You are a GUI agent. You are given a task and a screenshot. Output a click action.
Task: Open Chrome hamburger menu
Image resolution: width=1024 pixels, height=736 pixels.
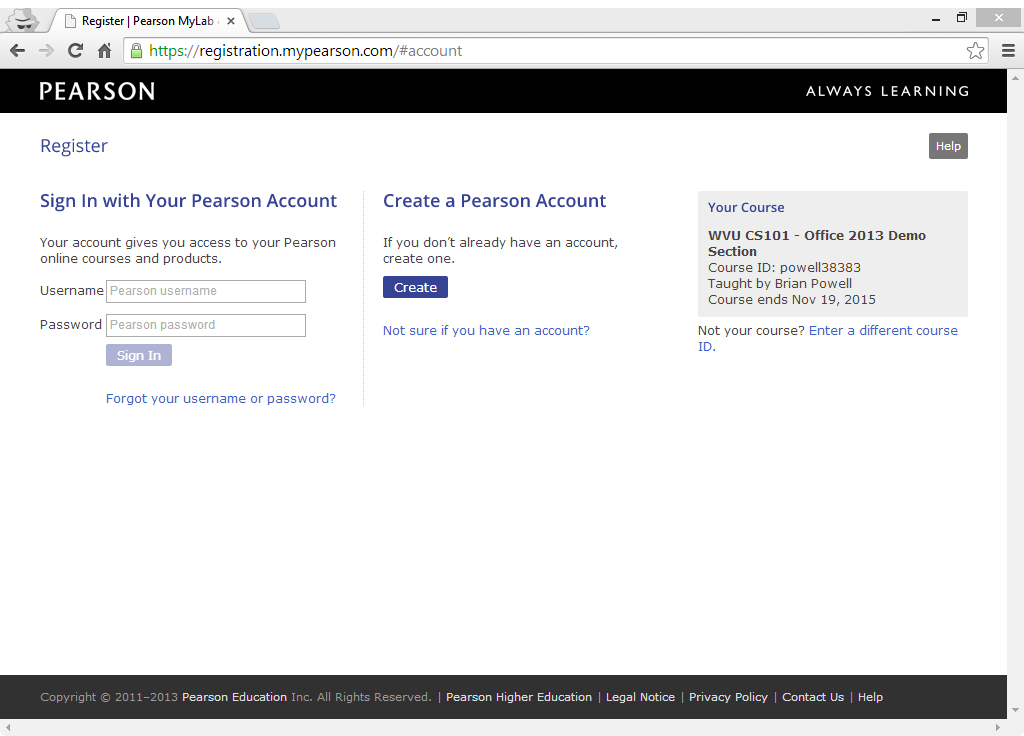pos(1008,50)
